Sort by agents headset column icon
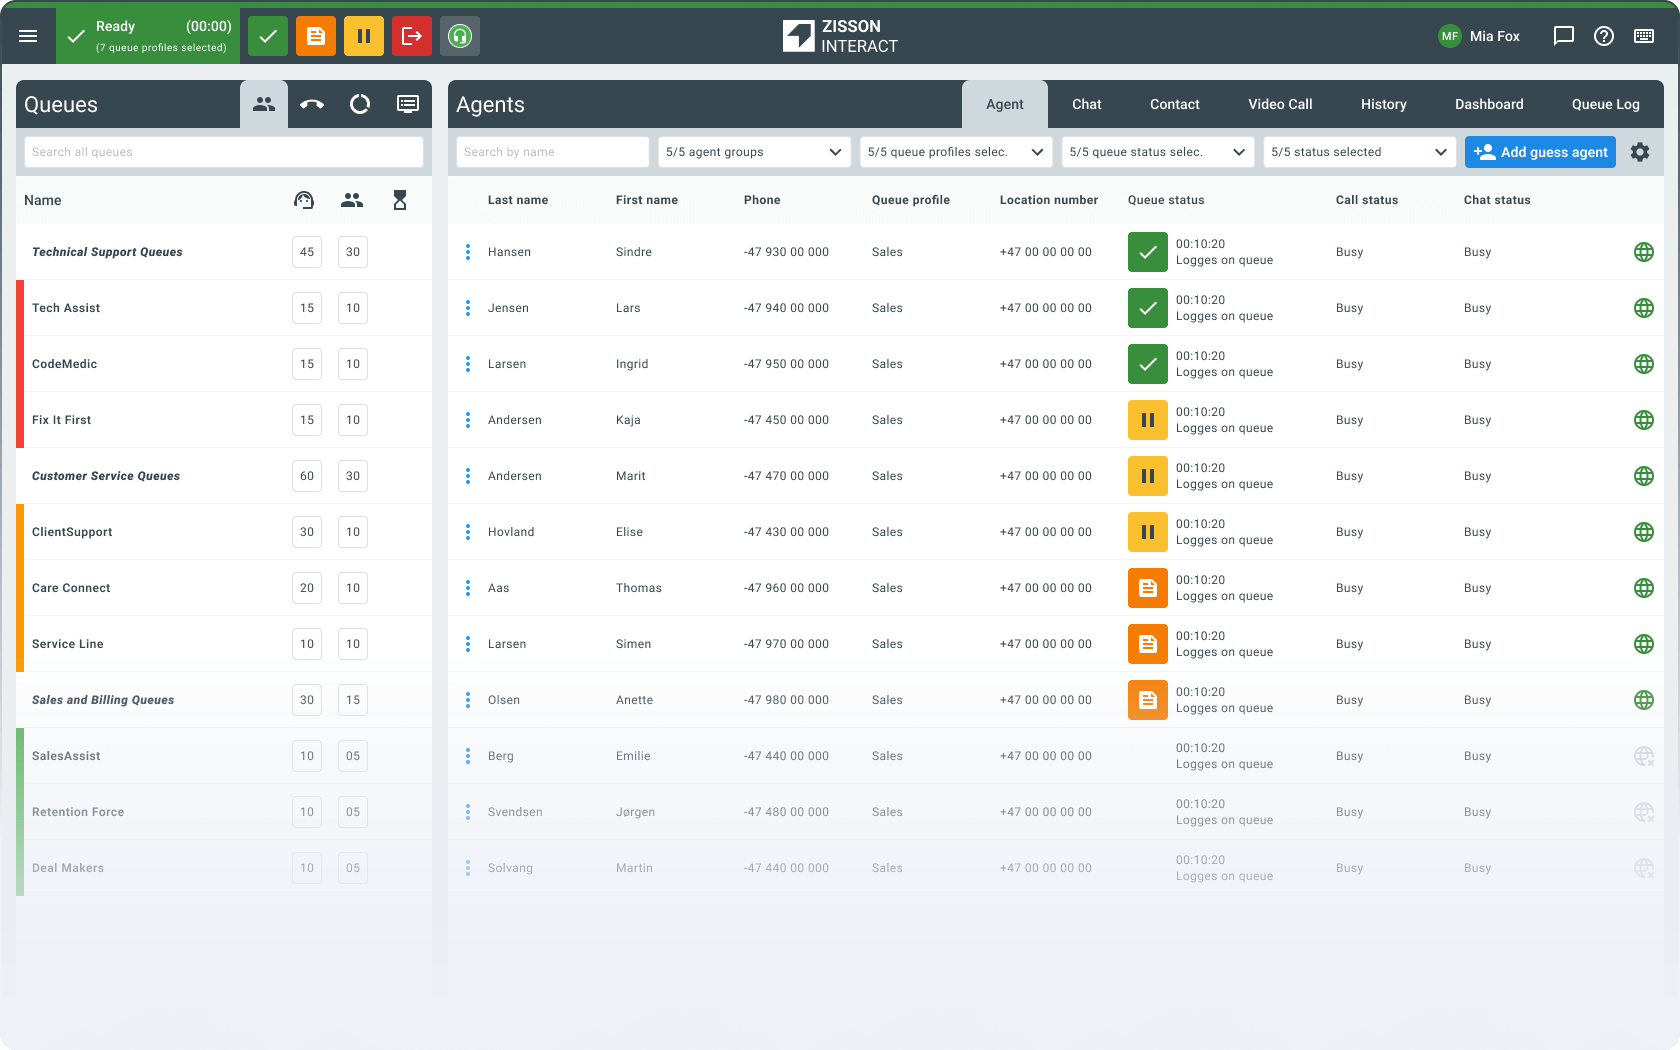Image resolution: width=1680 pixels, height=1050 pixels. 304,200
